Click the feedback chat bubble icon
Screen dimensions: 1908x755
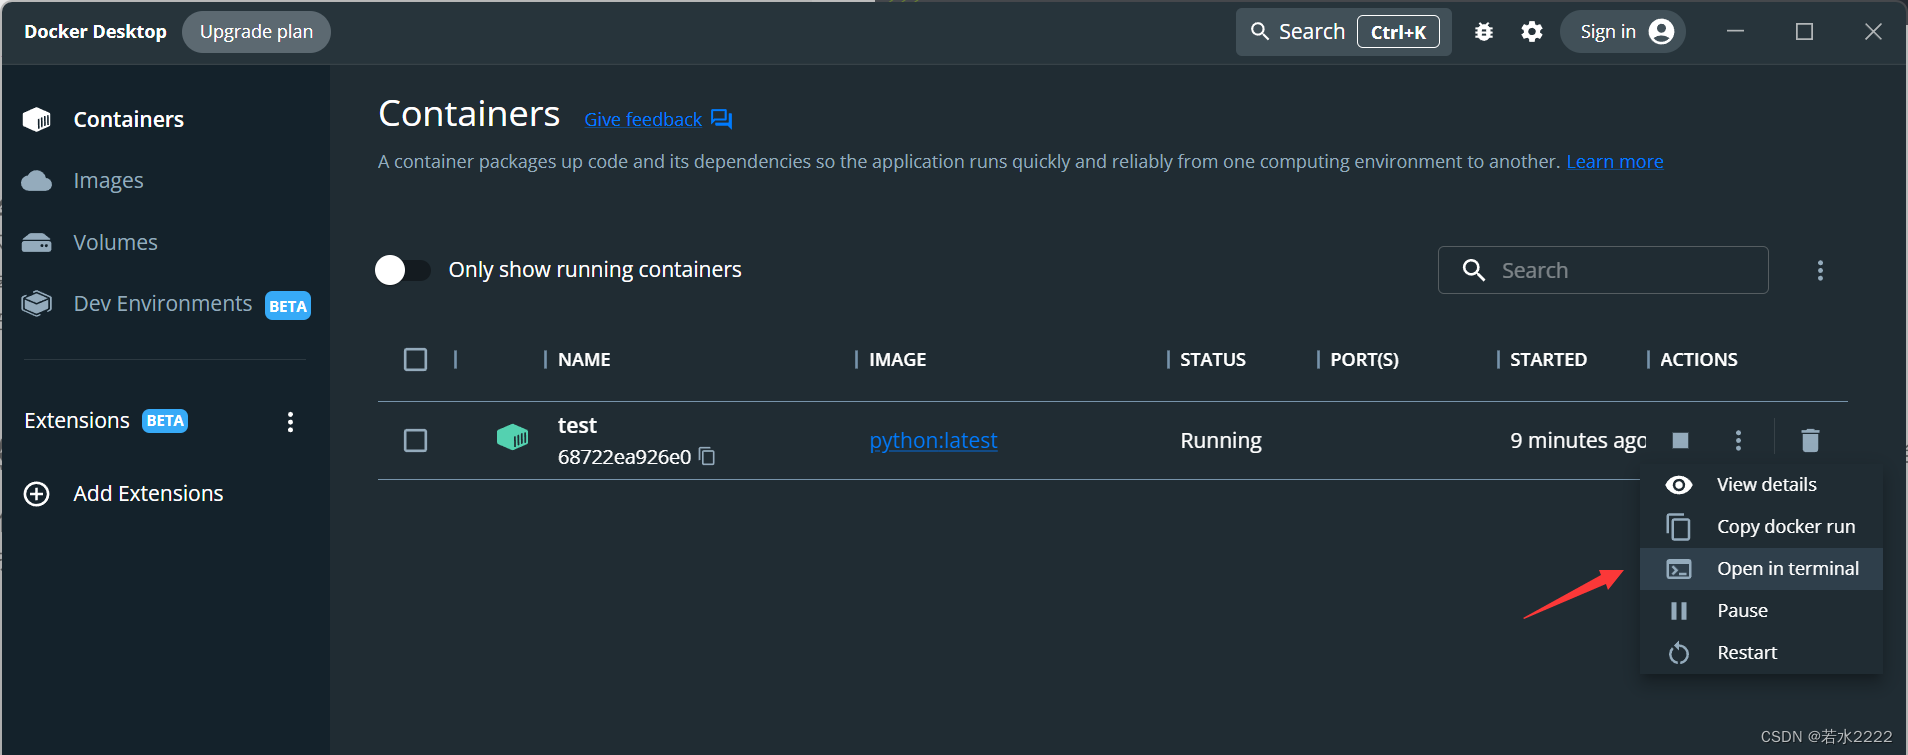[721, 120]
